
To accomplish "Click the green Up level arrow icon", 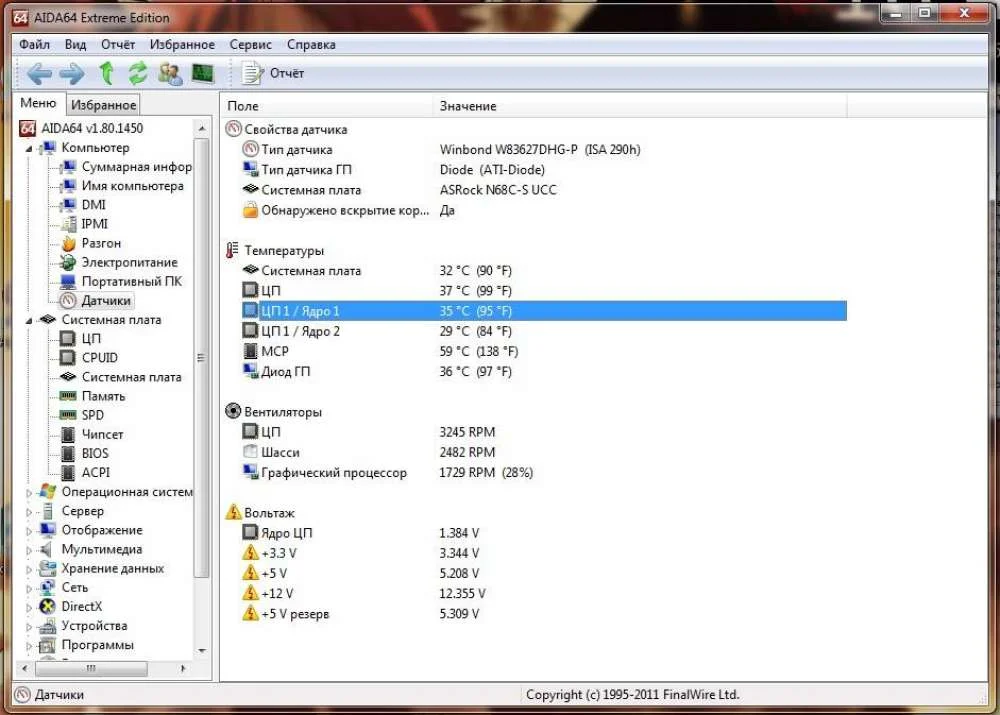I will 107,73.
